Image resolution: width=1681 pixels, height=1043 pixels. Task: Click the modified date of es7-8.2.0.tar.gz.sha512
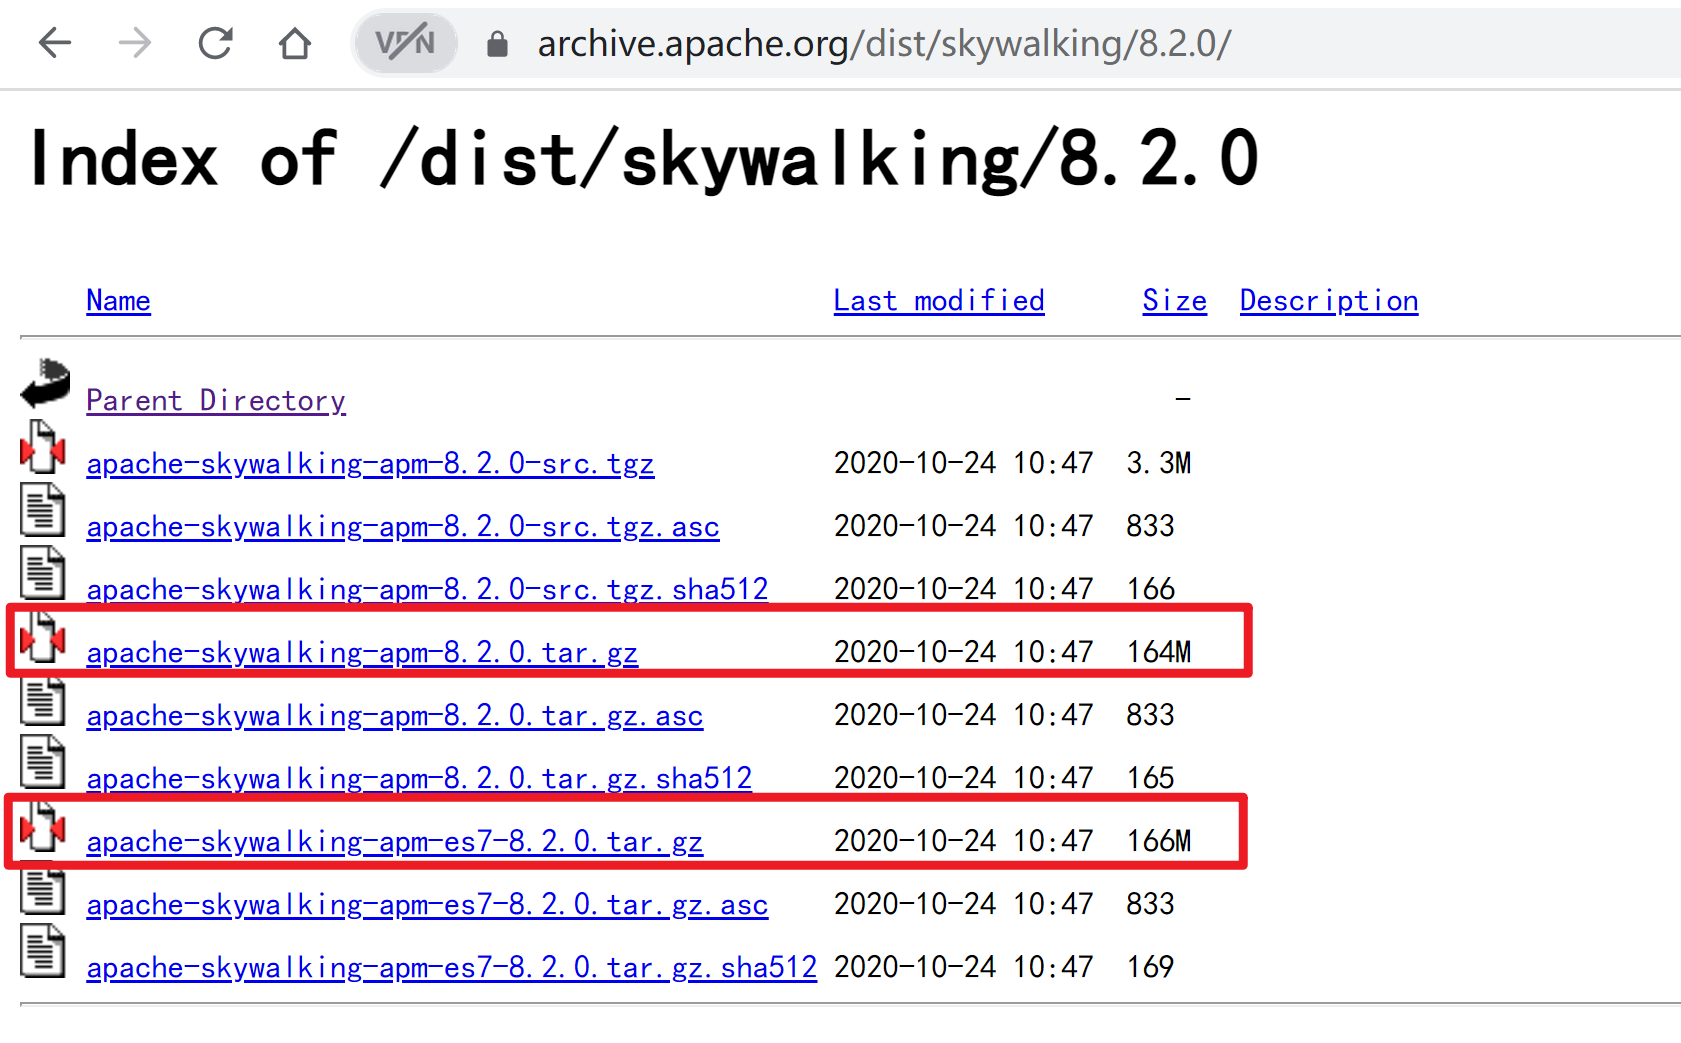click(x=964, y=967)
